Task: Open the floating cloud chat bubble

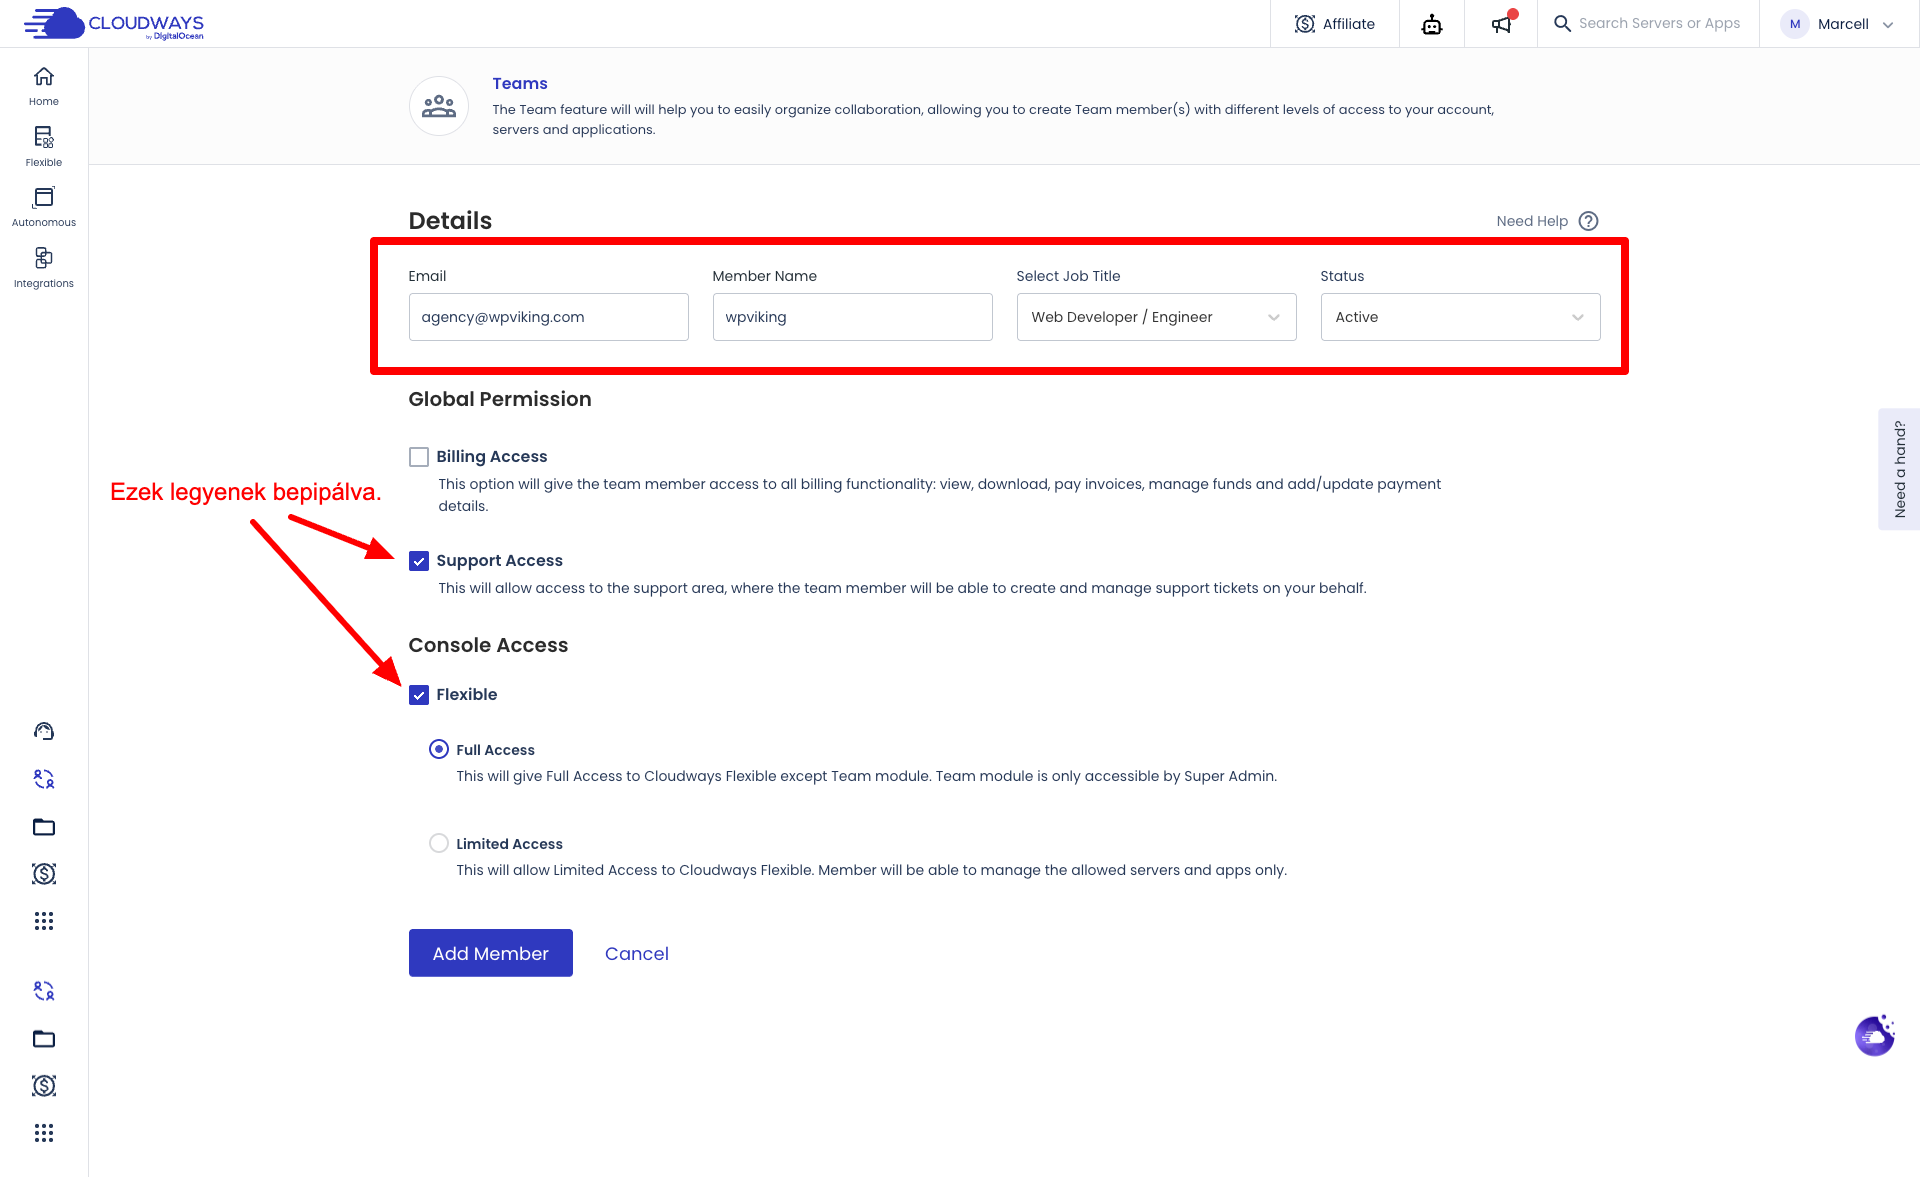Action: pyautogui.click(x=1874, y=1037)
